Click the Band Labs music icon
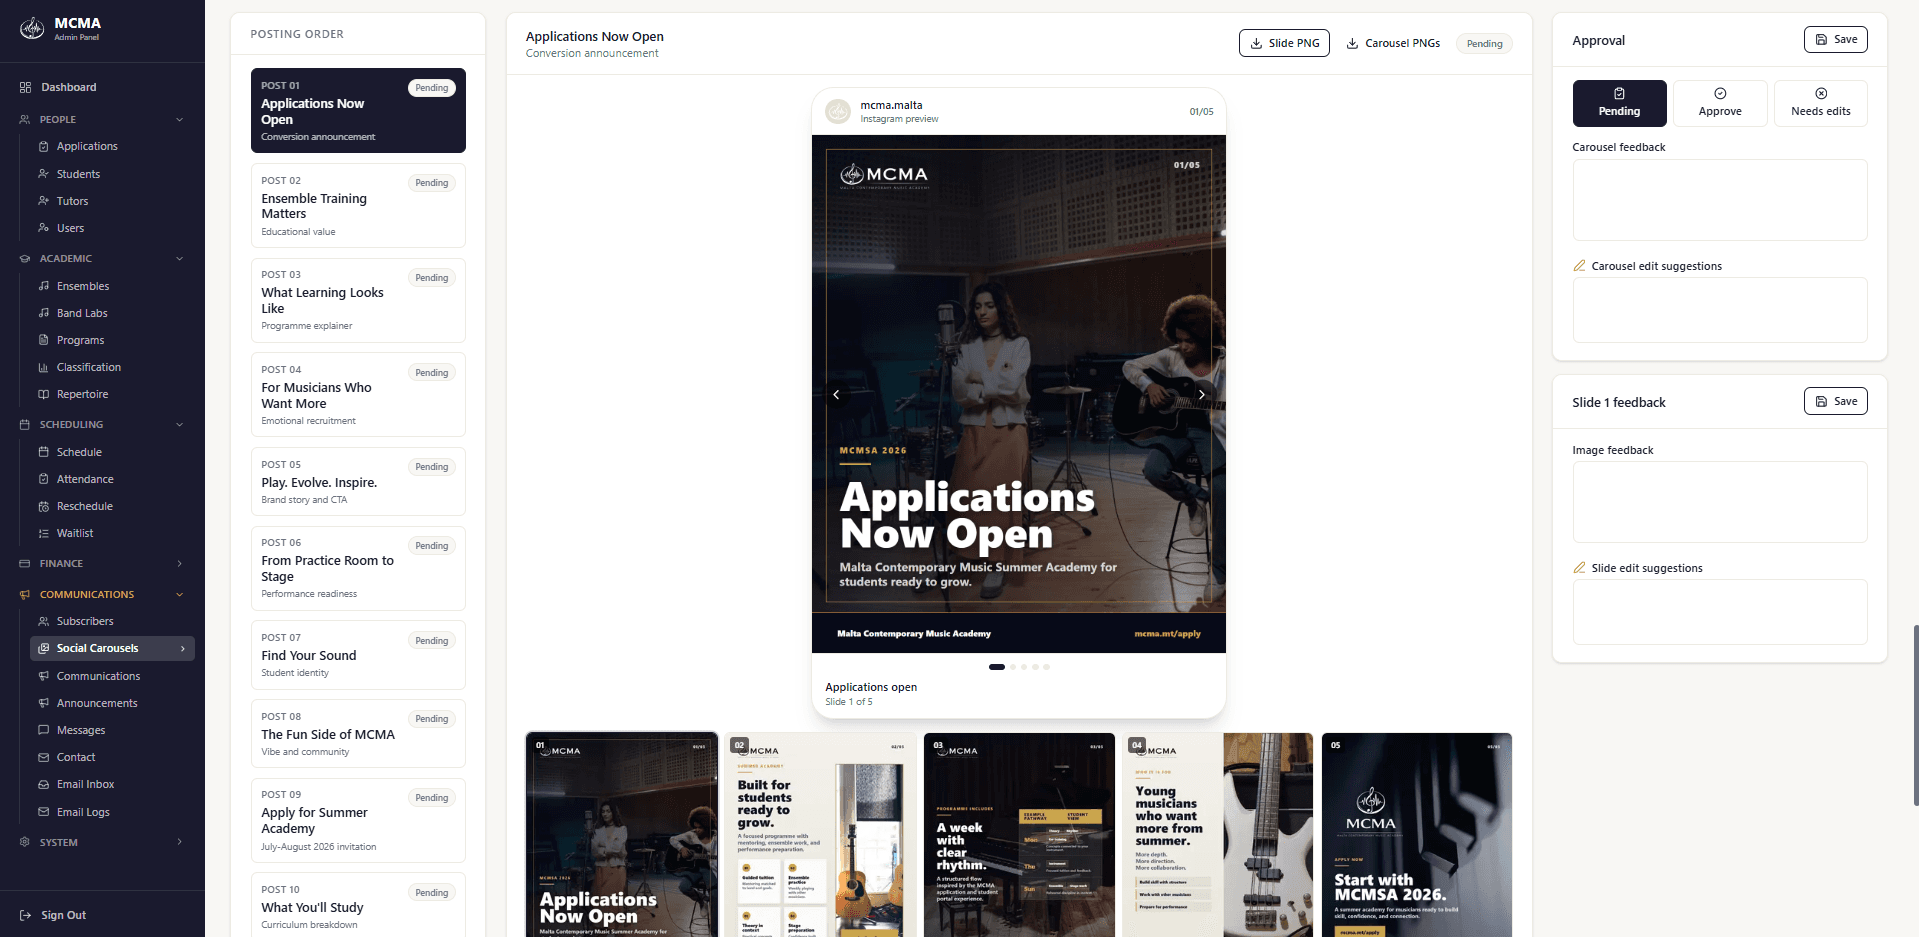The height and width of the screenshot is (937, 1919). [43, 313]
